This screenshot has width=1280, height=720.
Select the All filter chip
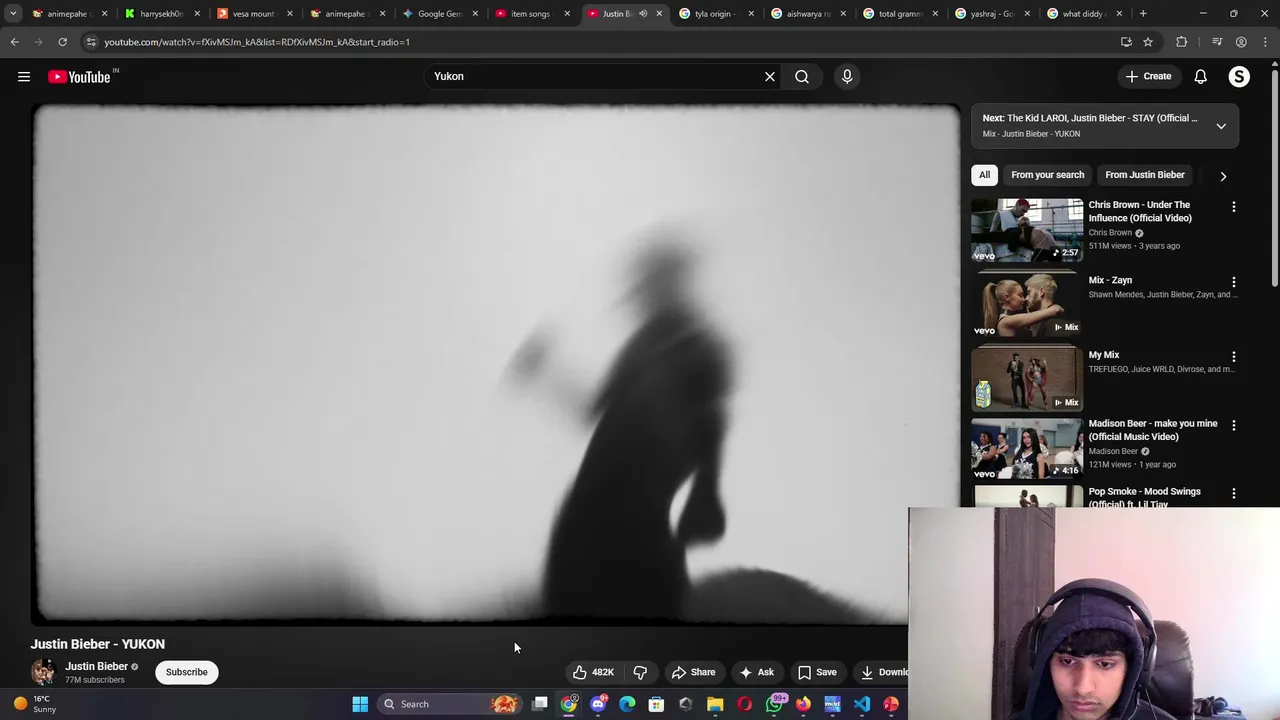[984, 175]
